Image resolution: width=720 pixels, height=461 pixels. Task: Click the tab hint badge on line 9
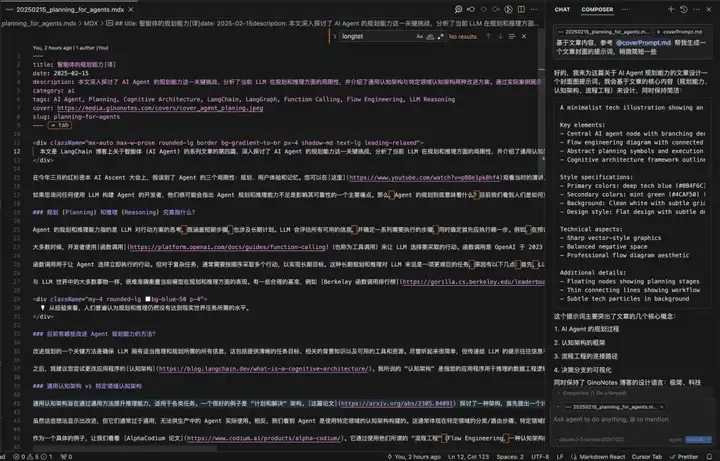[x=60, y=125]
